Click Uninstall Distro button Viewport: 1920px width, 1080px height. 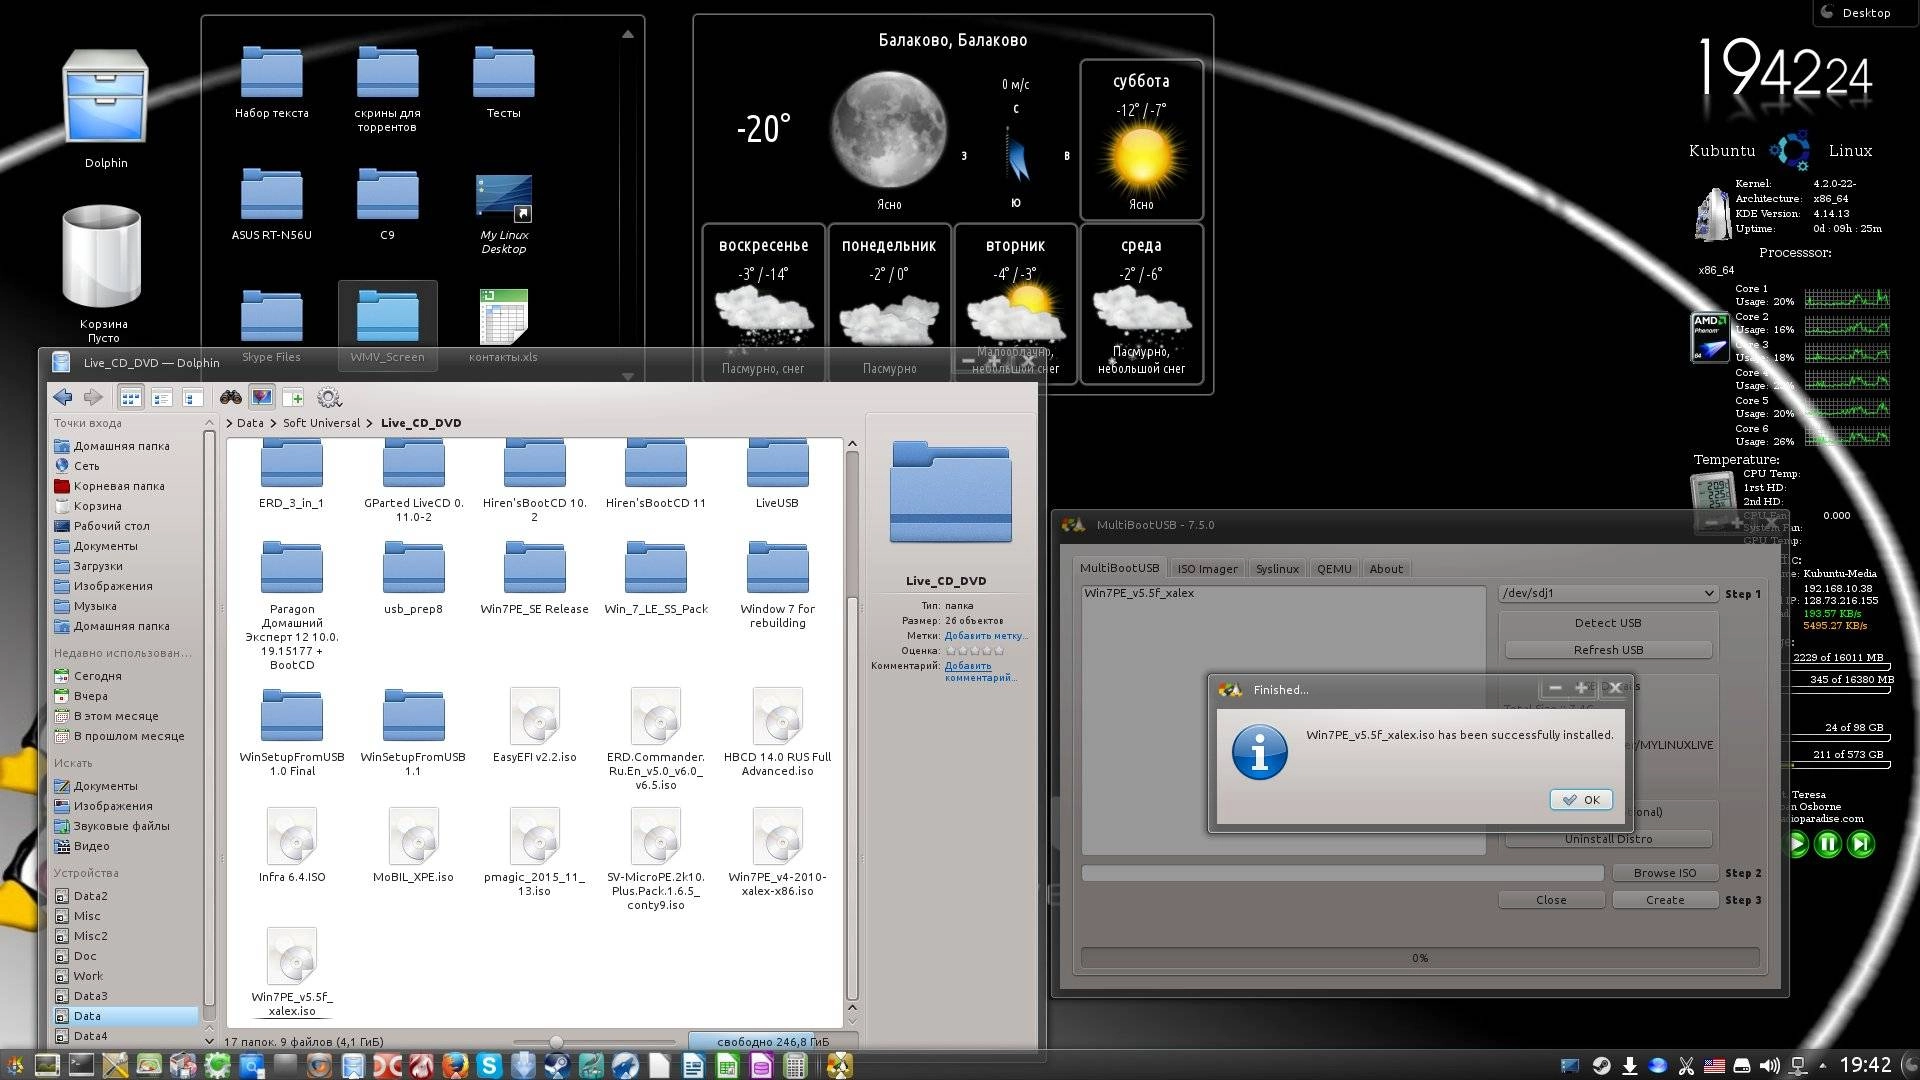(x=1608, y=839)
